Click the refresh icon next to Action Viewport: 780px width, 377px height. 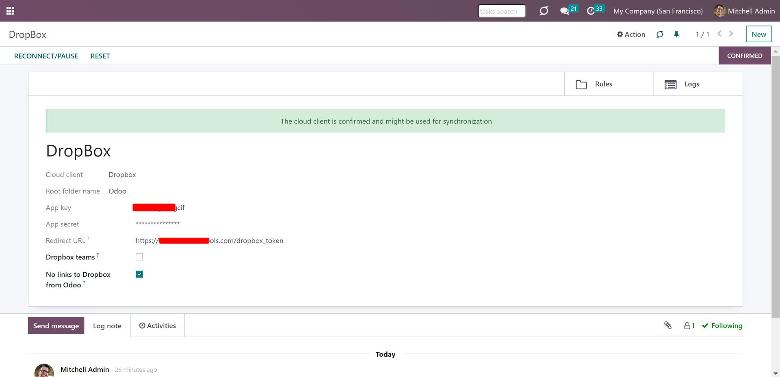(x=660, y=34)
